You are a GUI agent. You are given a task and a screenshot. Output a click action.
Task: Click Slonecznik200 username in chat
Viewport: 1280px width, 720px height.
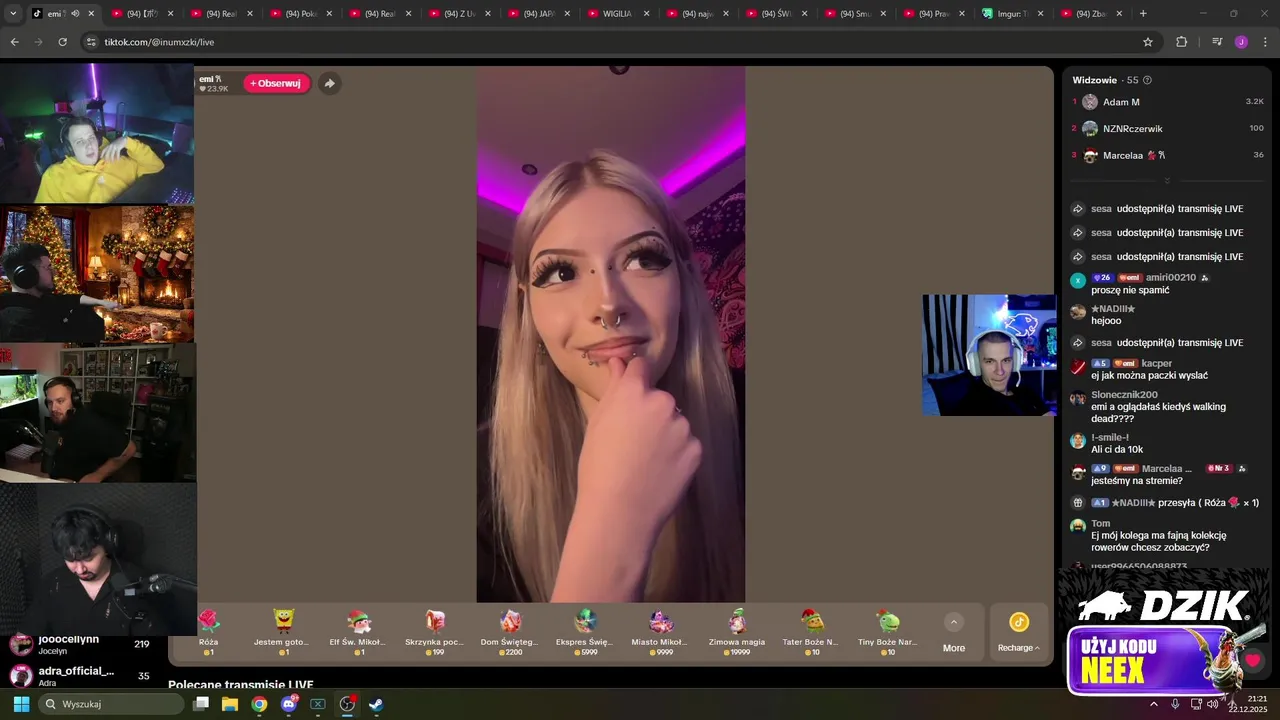tap(1124, 394)
